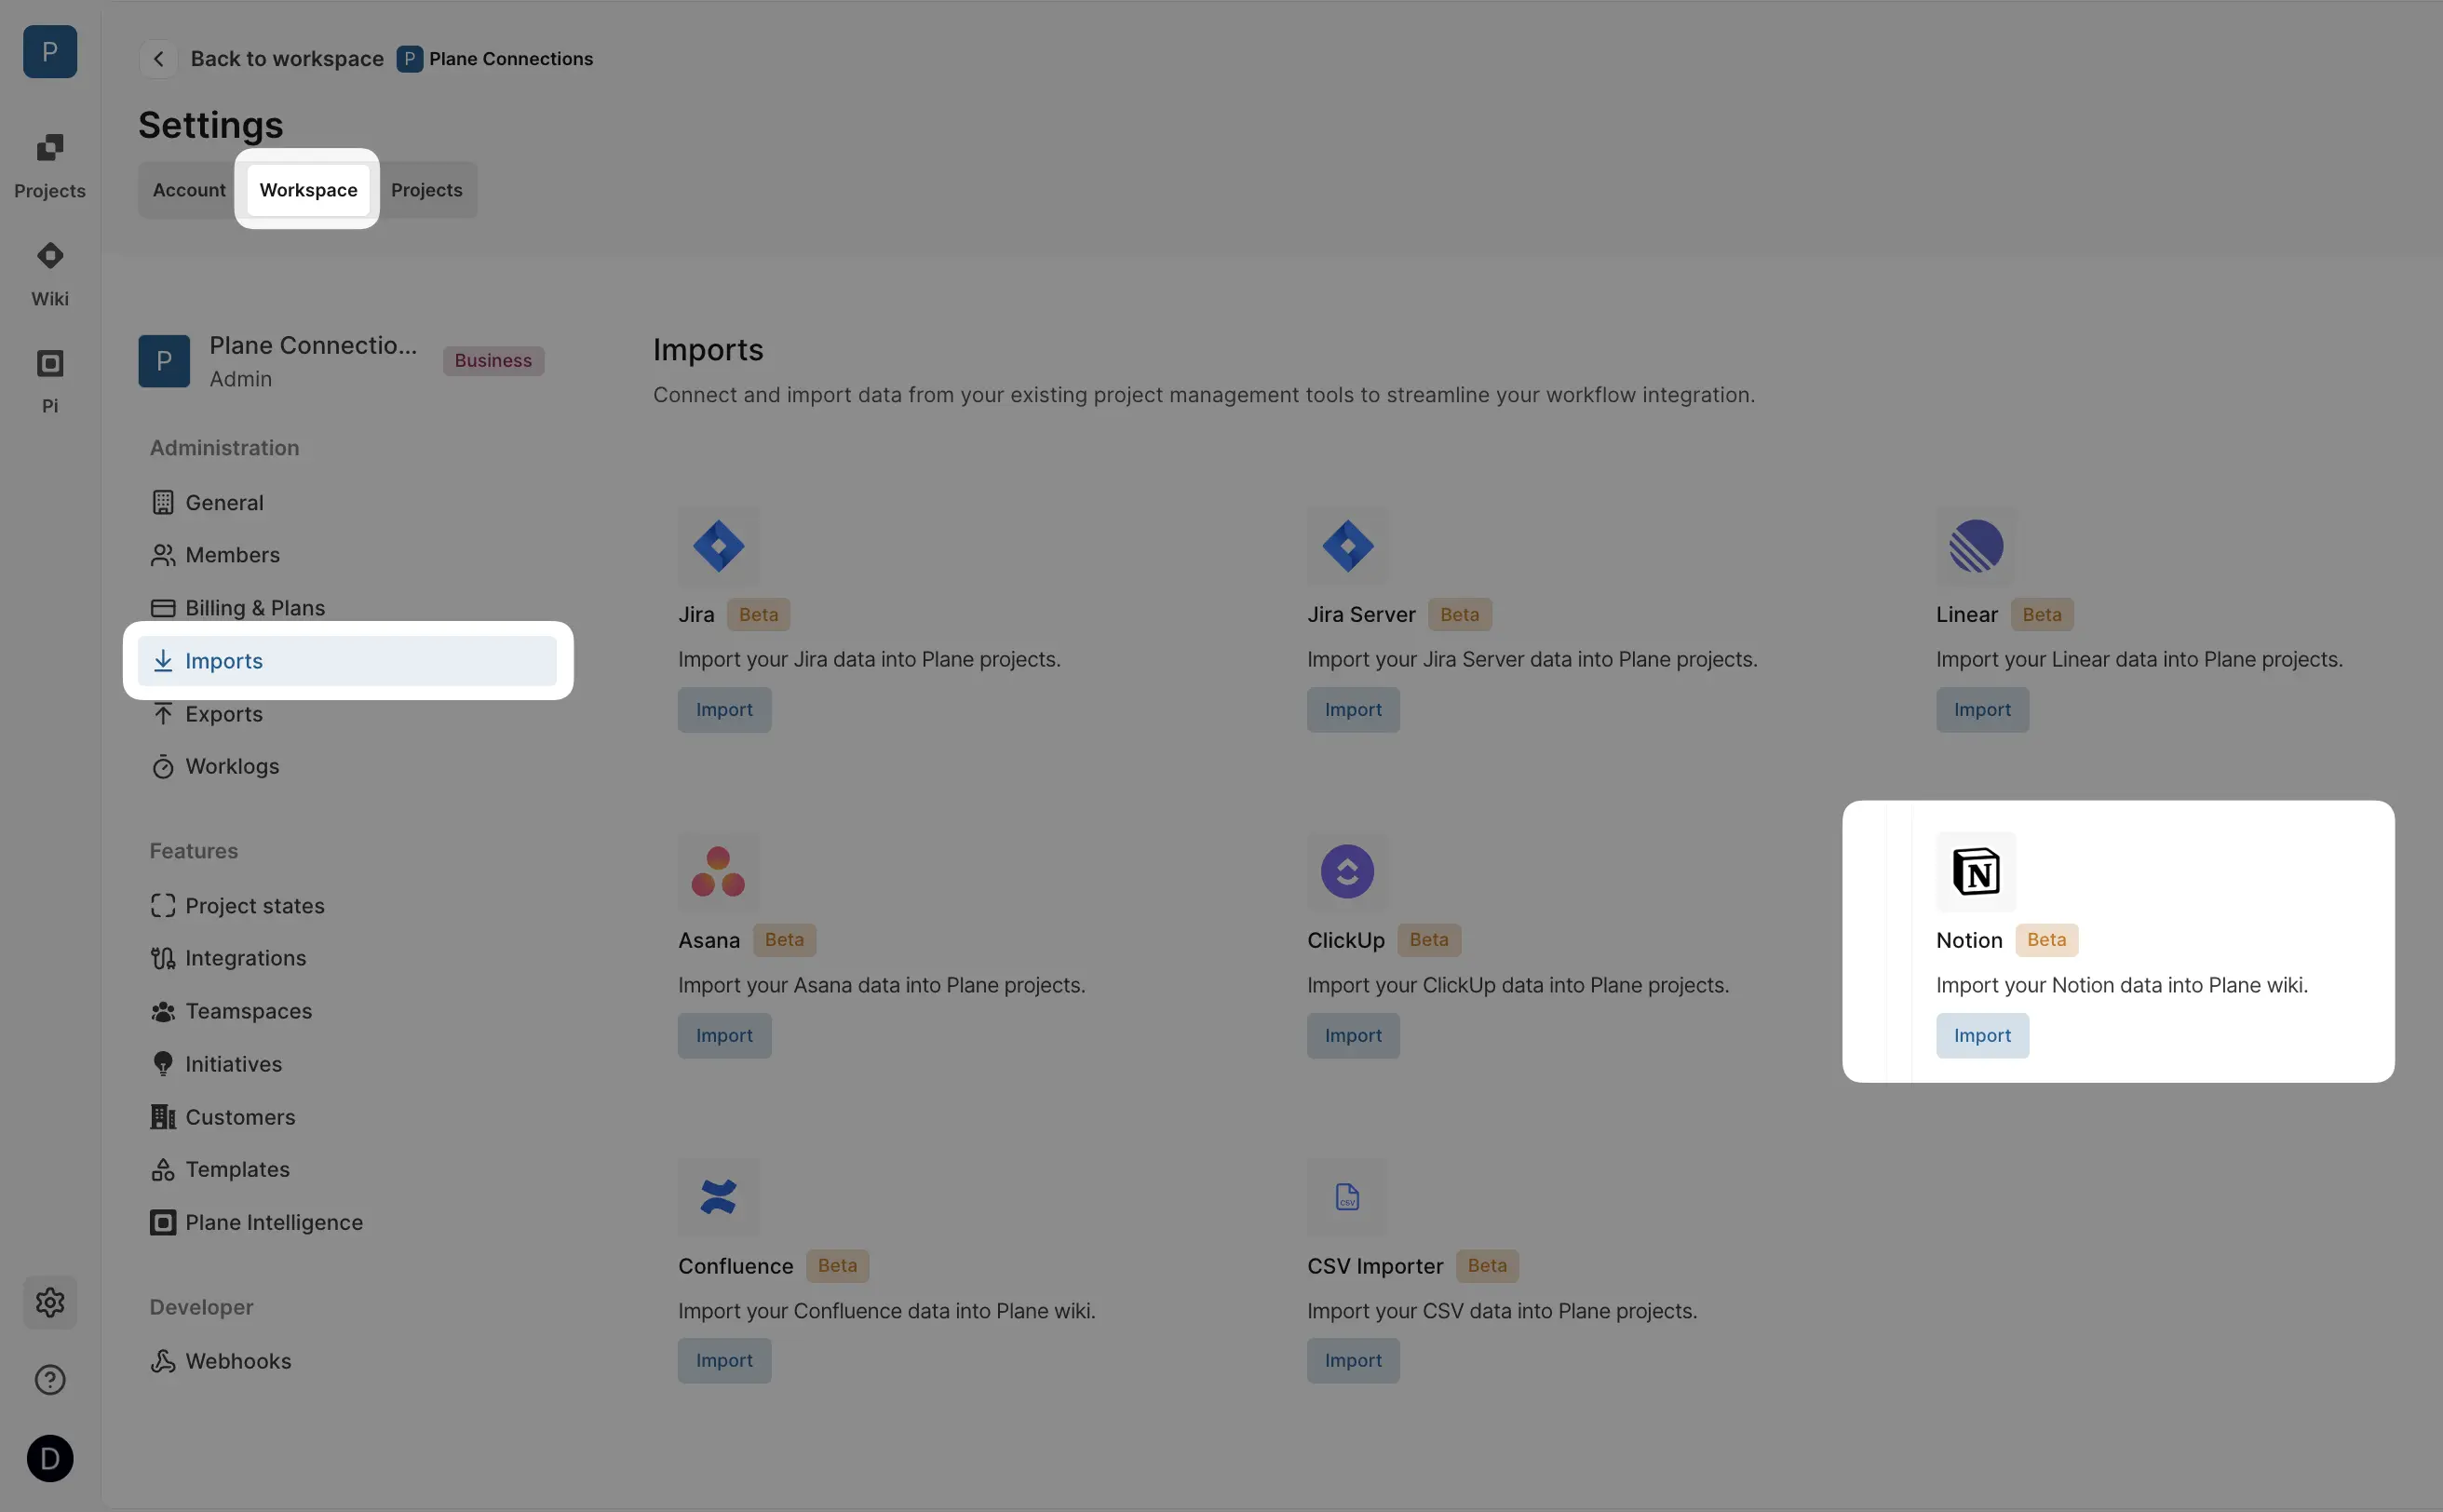Image resolution: width=2443 pixels, height=1512 pixels.
Task: Click the workspace P logo at top left
Action: 50,52
